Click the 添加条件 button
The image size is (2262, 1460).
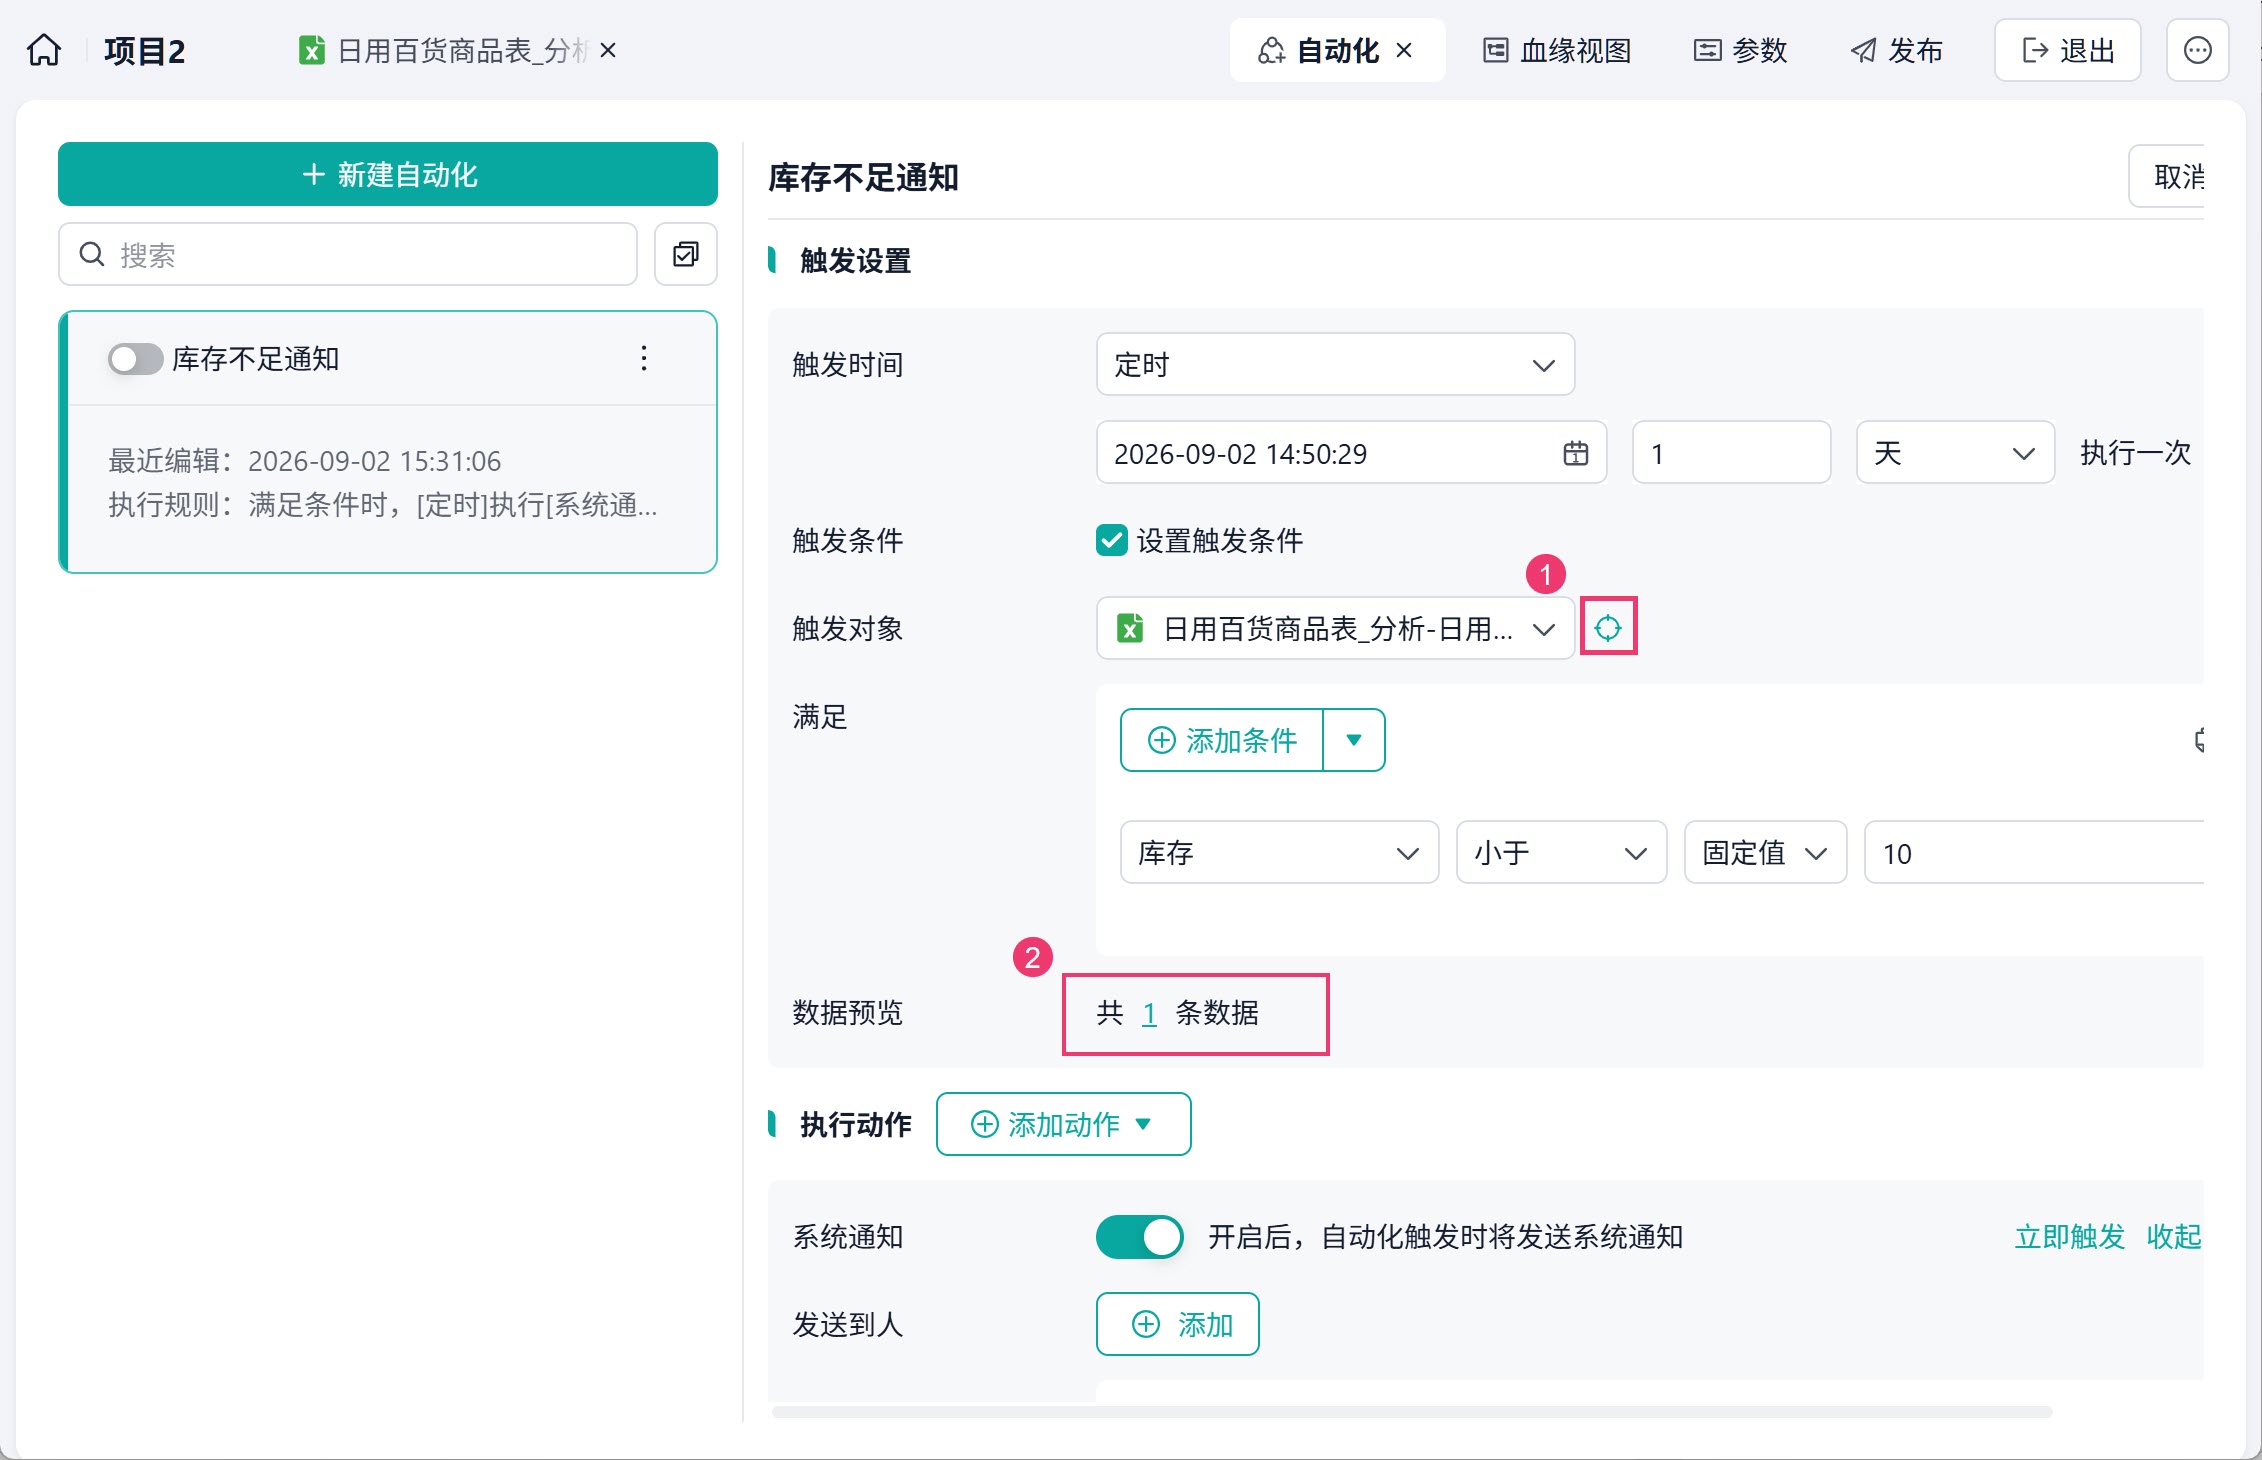coord(1222,740)
